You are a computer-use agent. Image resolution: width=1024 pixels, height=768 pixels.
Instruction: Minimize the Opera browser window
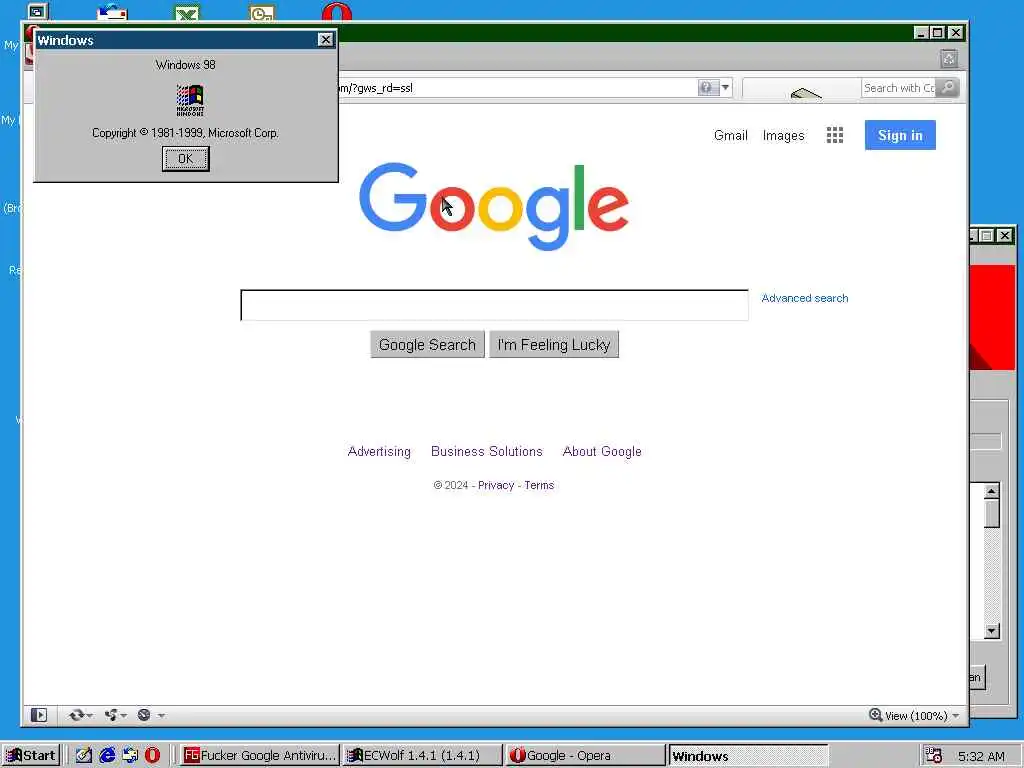pyautogui.click(x=921, y=33)
